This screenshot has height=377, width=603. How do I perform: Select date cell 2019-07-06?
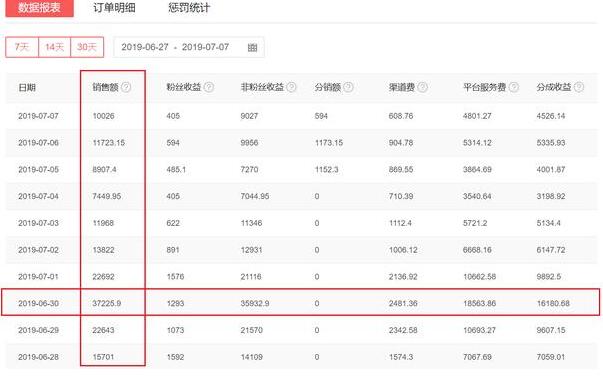tap(38, 143)
